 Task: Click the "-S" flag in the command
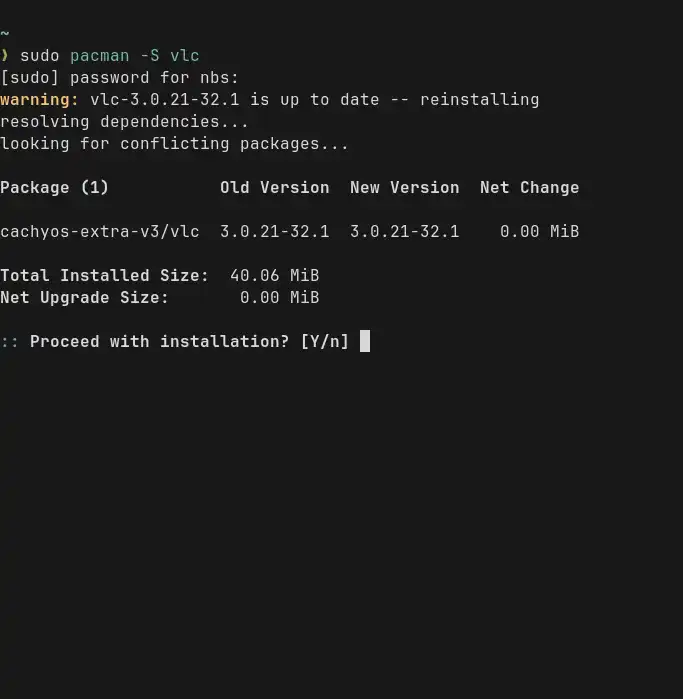tap(149, 56)
